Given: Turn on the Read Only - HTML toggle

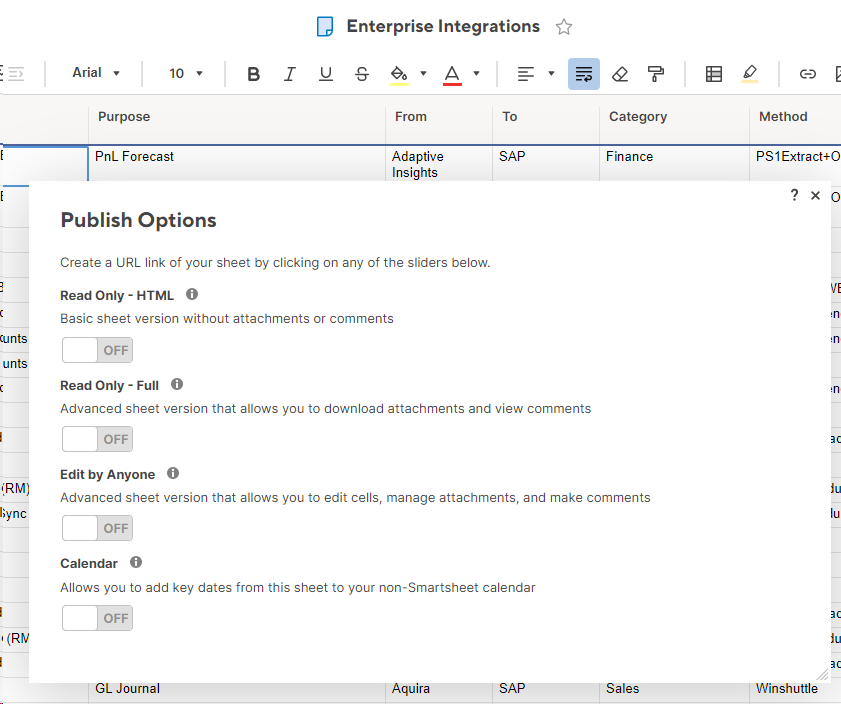Looking at the screenshot, I should [97, 350].
